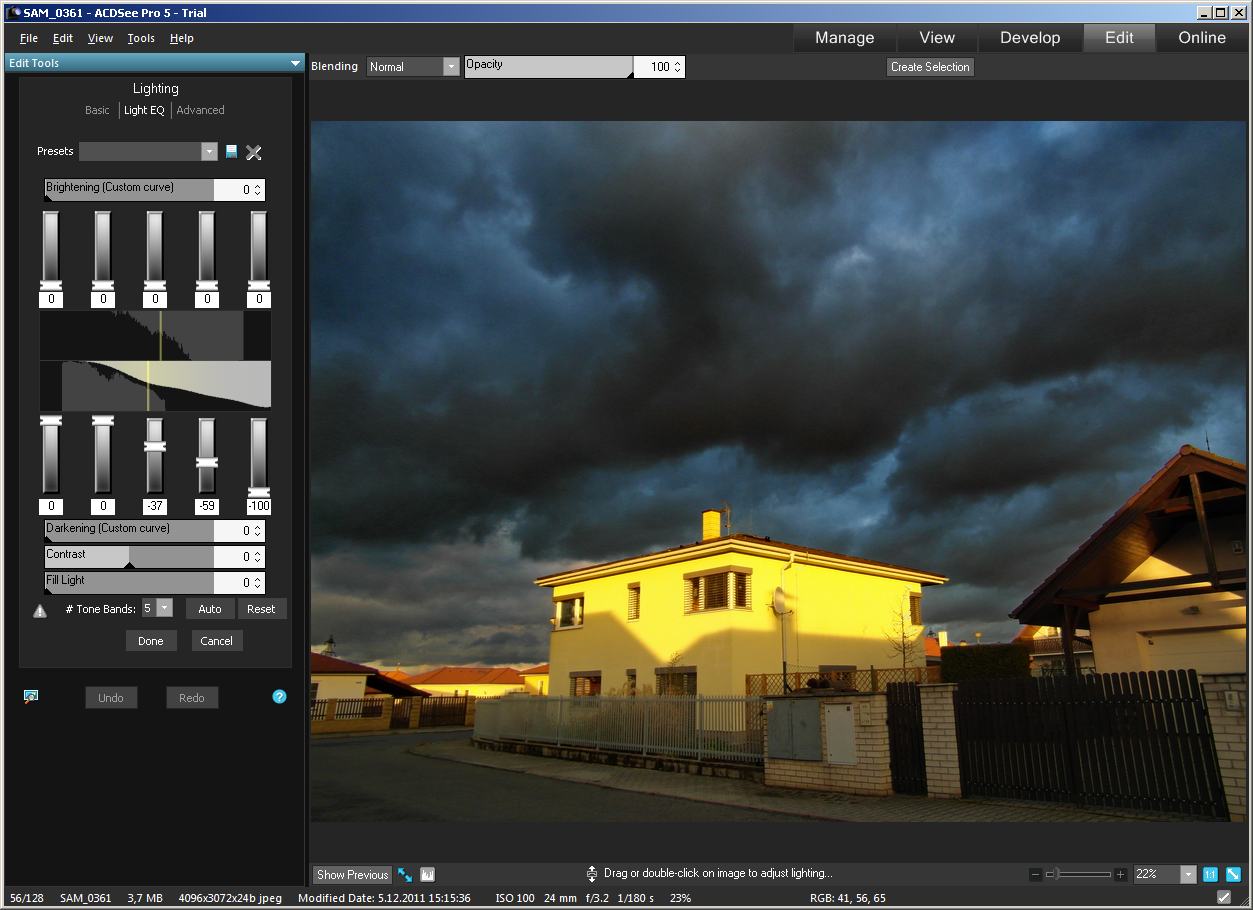Viewport: 1253px width, 910px height.
Task: Click the Create Selection button
Action: point(930,67)
